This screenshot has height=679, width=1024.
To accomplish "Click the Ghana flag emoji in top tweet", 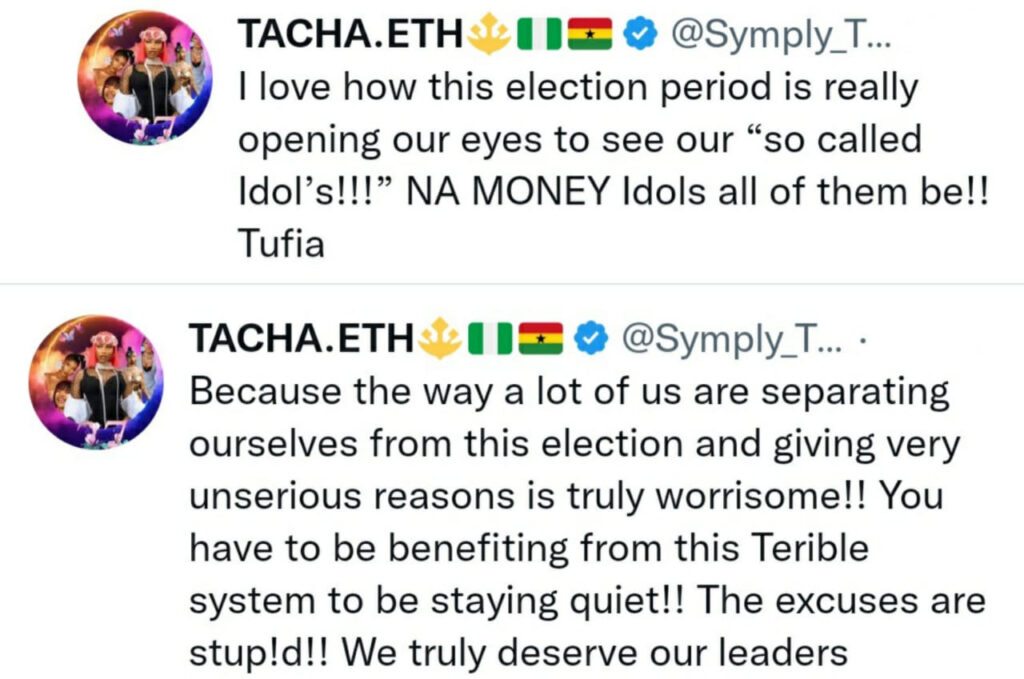I will tap(589, 36).
